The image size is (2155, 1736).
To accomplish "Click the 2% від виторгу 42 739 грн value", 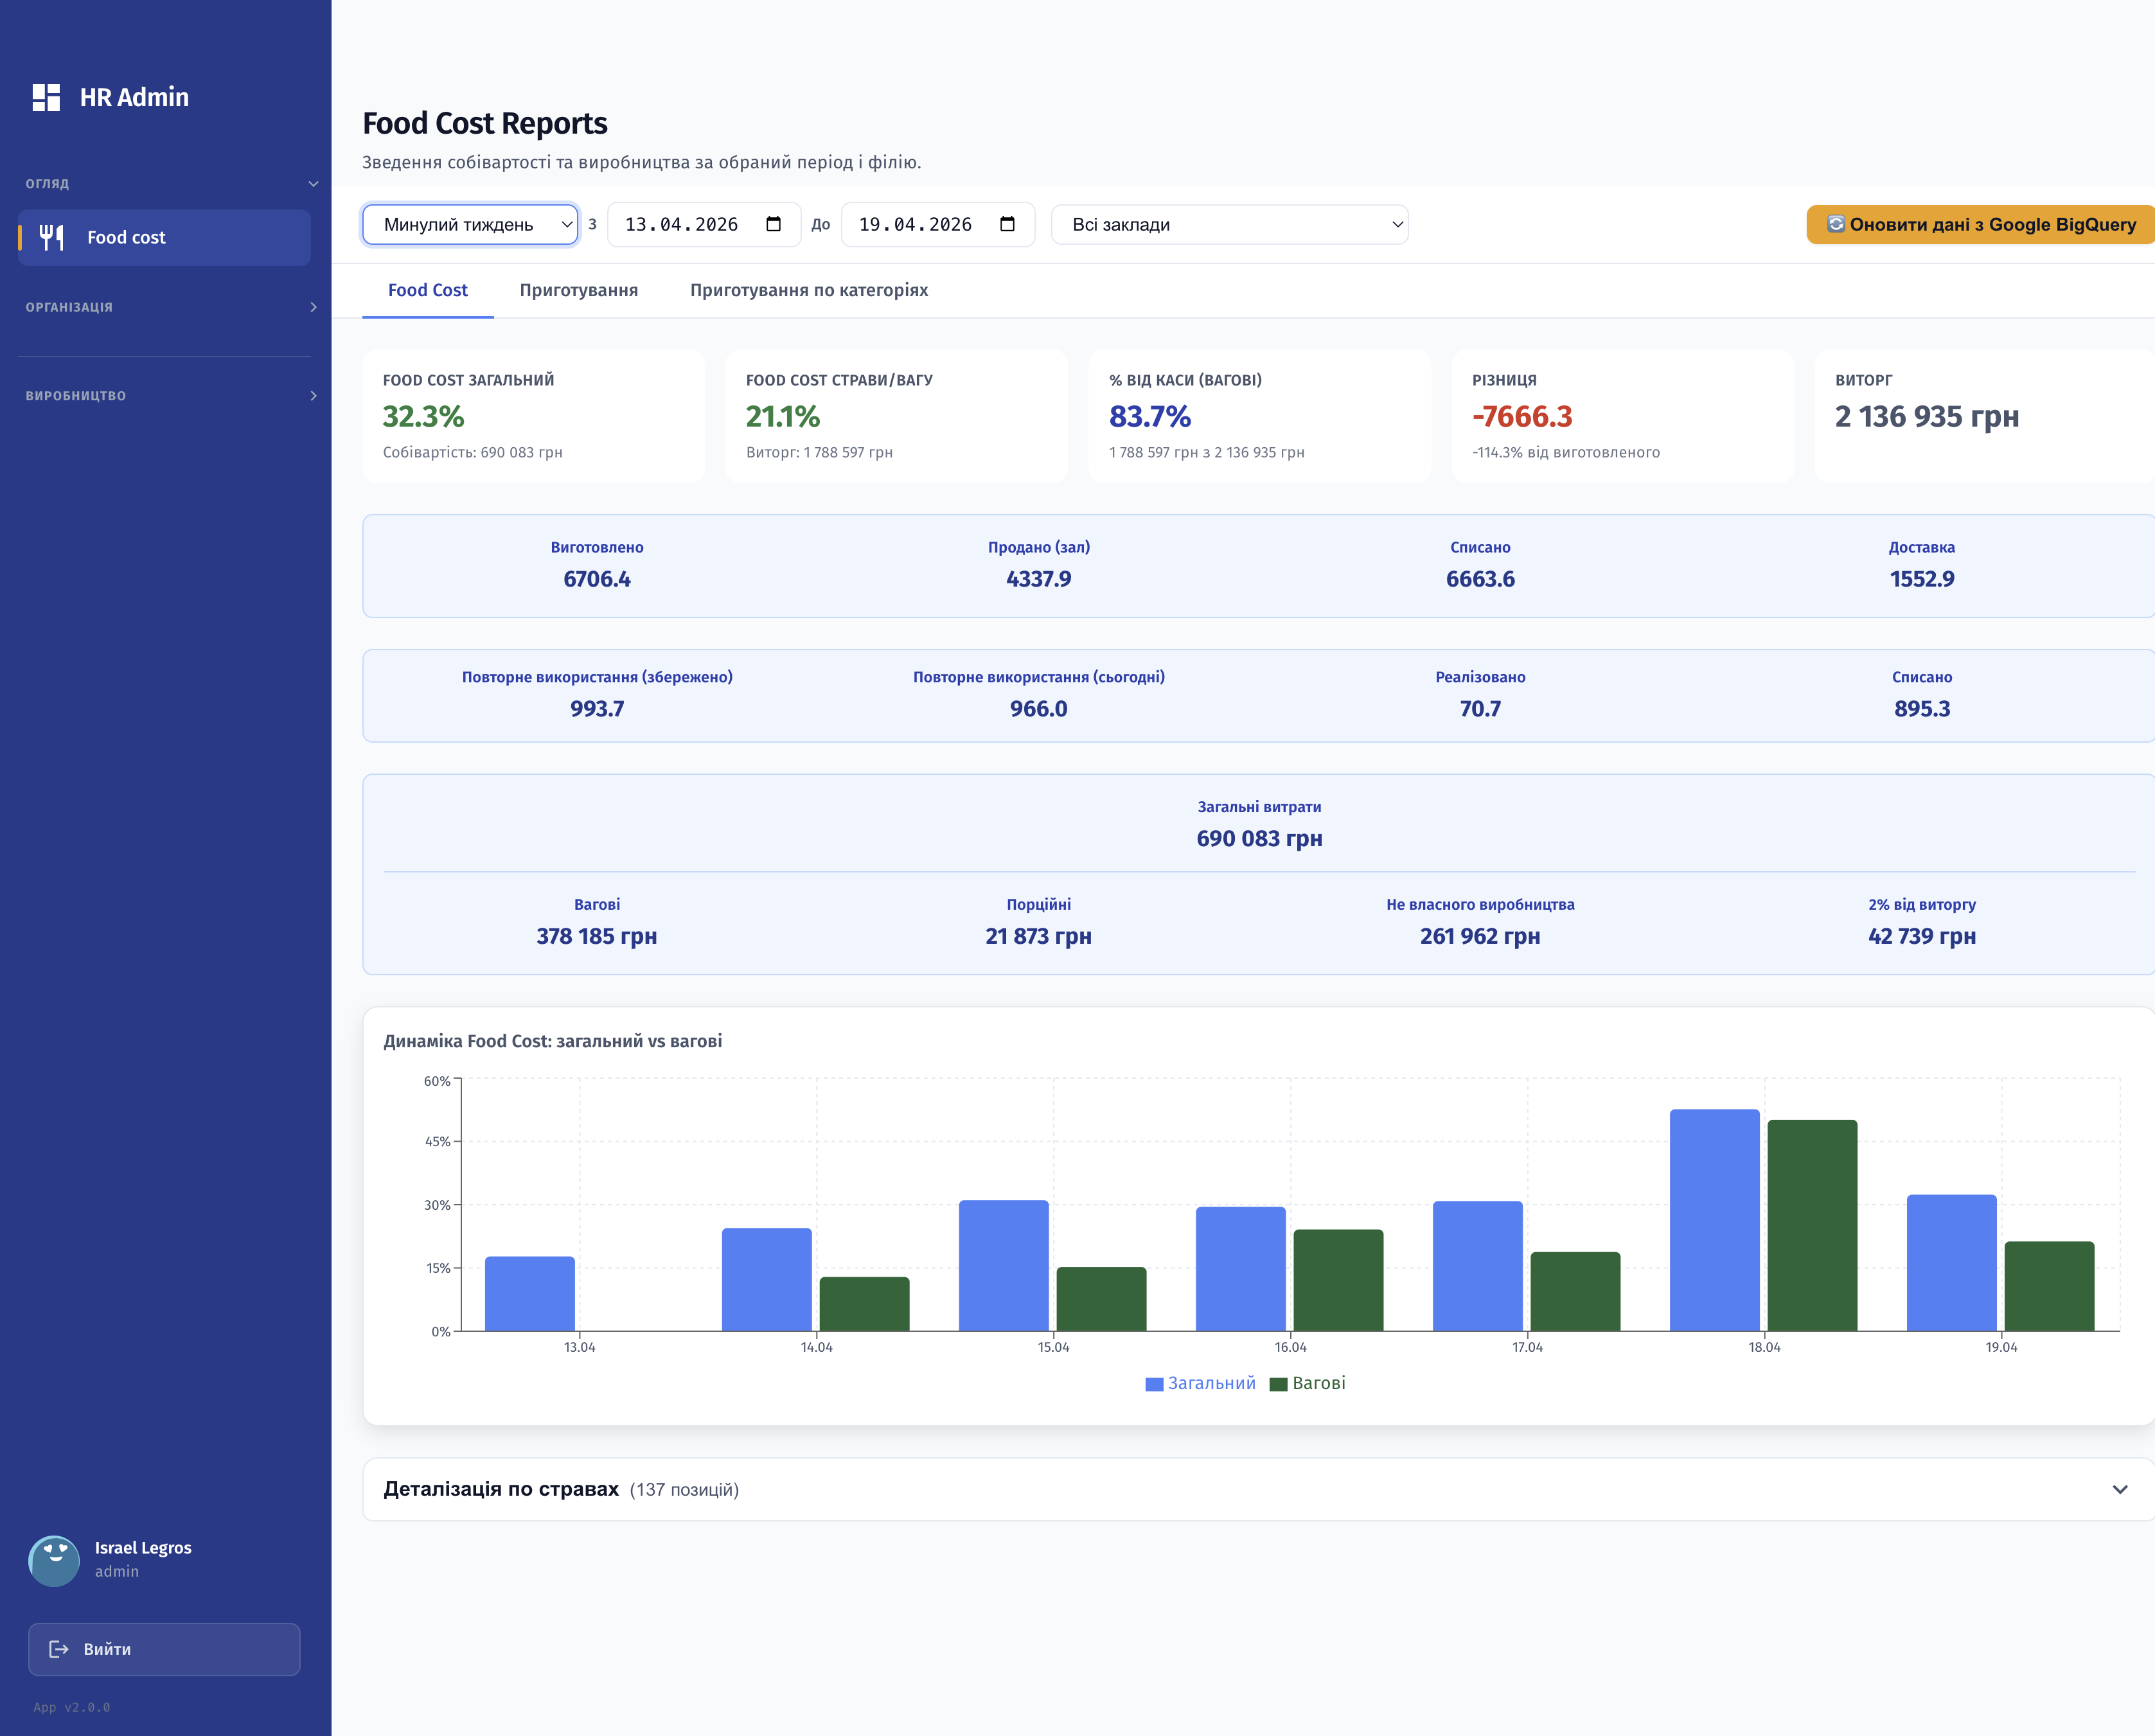I will coord(1922,936).
